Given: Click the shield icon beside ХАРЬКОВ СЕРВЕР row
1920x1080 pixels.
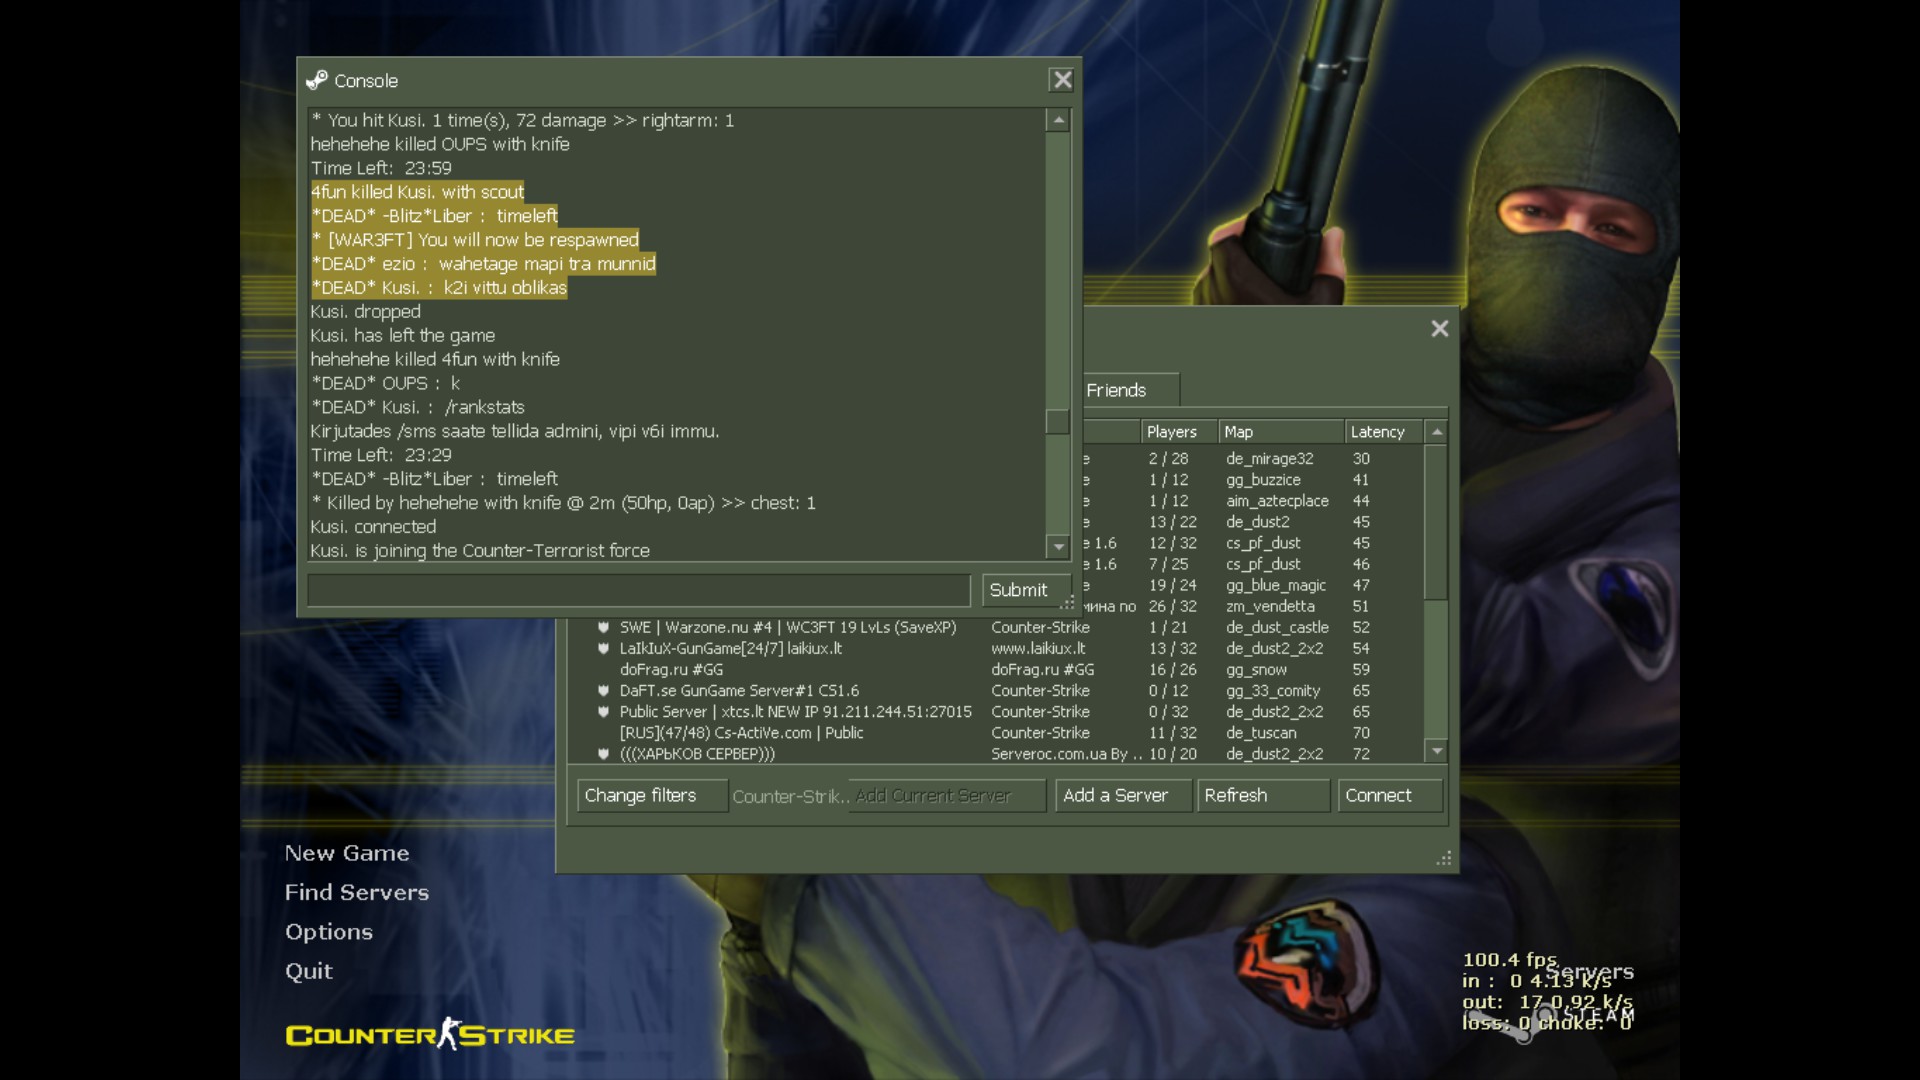Looking at the screenshot, I should [x=603, y=754].
